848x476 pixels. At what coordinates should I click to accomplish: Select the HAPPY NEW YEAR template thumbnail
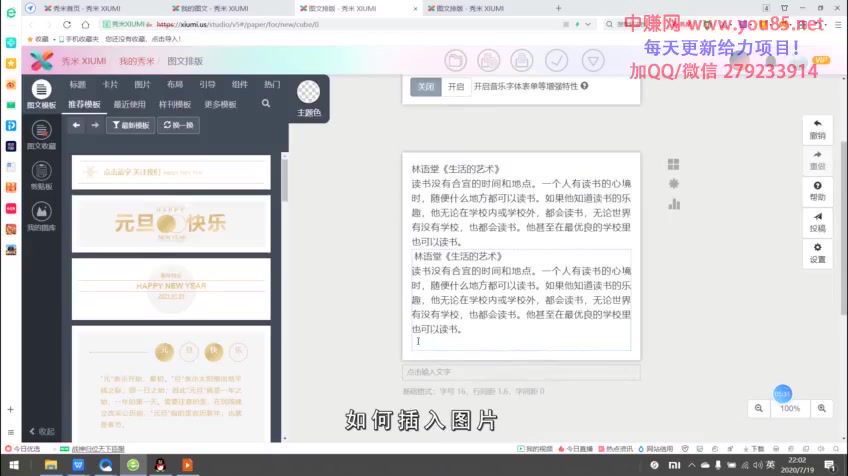coord(171,289)
